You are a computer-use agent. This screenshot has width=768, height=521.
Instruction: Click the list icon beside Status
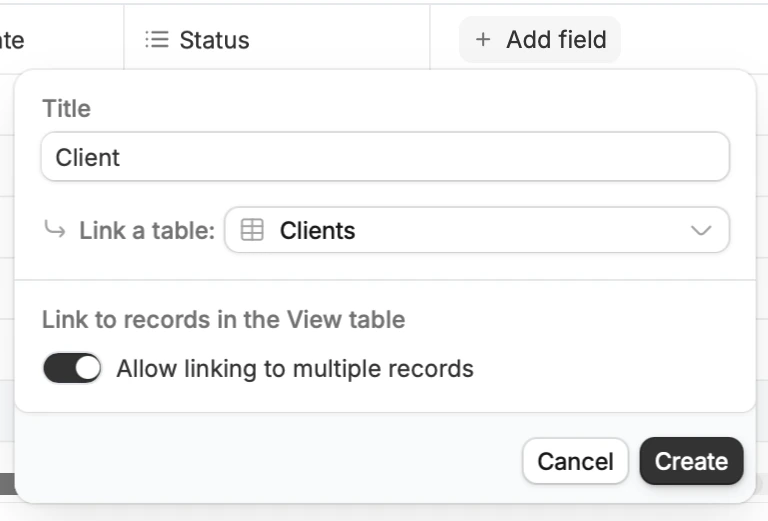pyautogui.click(x=157, y=40)
